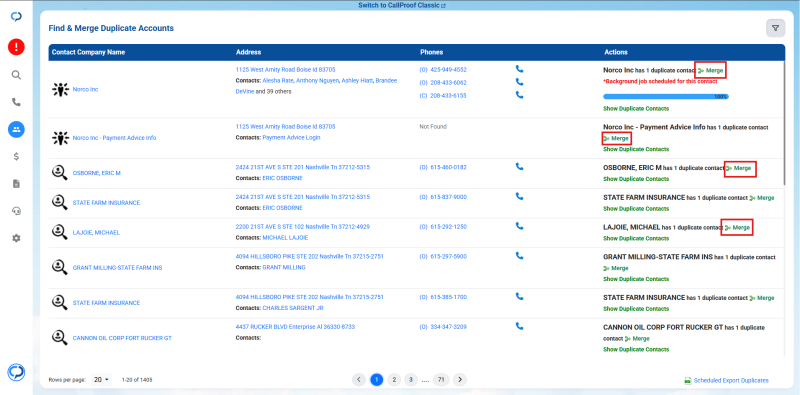Open the contacts people sidebar icon
Screen dimensions: 800x395
16,129
